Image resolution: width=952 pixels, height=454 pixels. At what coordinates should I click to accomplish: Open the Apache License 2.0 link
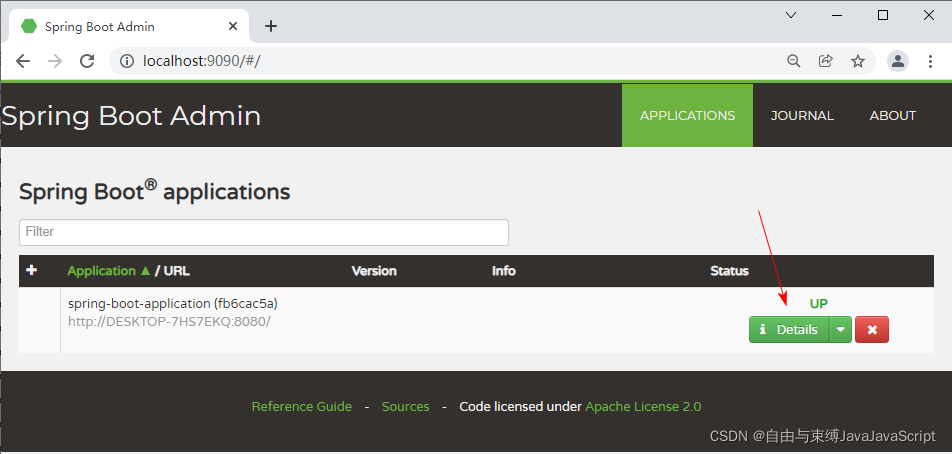tap(643, 407)
